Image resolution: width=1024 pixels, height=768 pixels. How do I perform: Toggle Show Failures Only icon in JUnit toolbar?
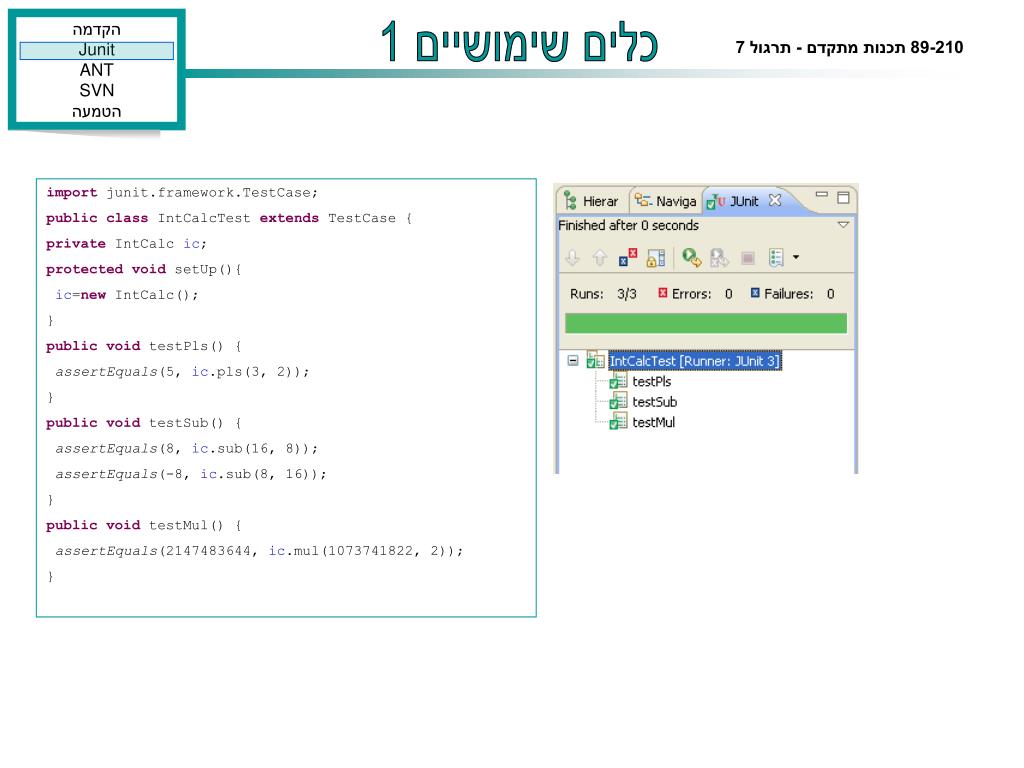628,257
